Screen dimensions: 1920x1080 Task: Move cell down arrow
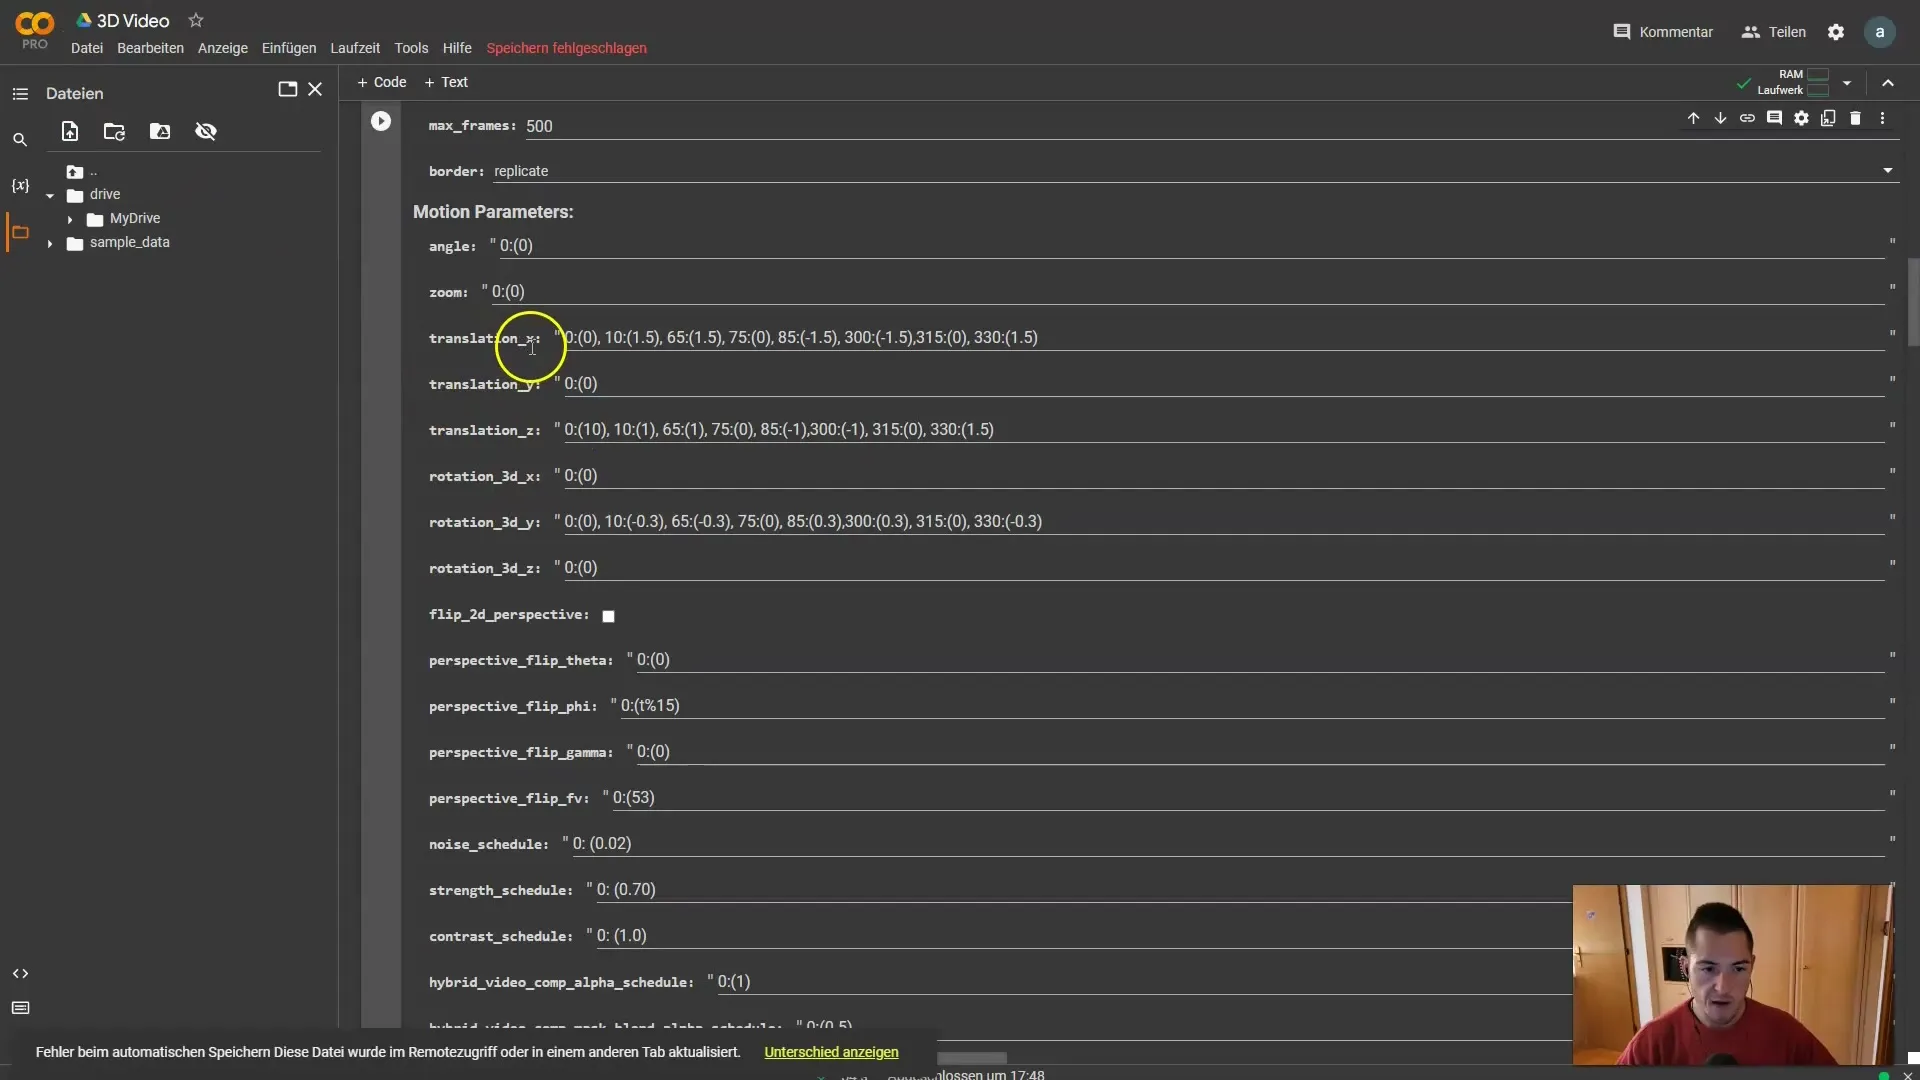pos(1720,118)
